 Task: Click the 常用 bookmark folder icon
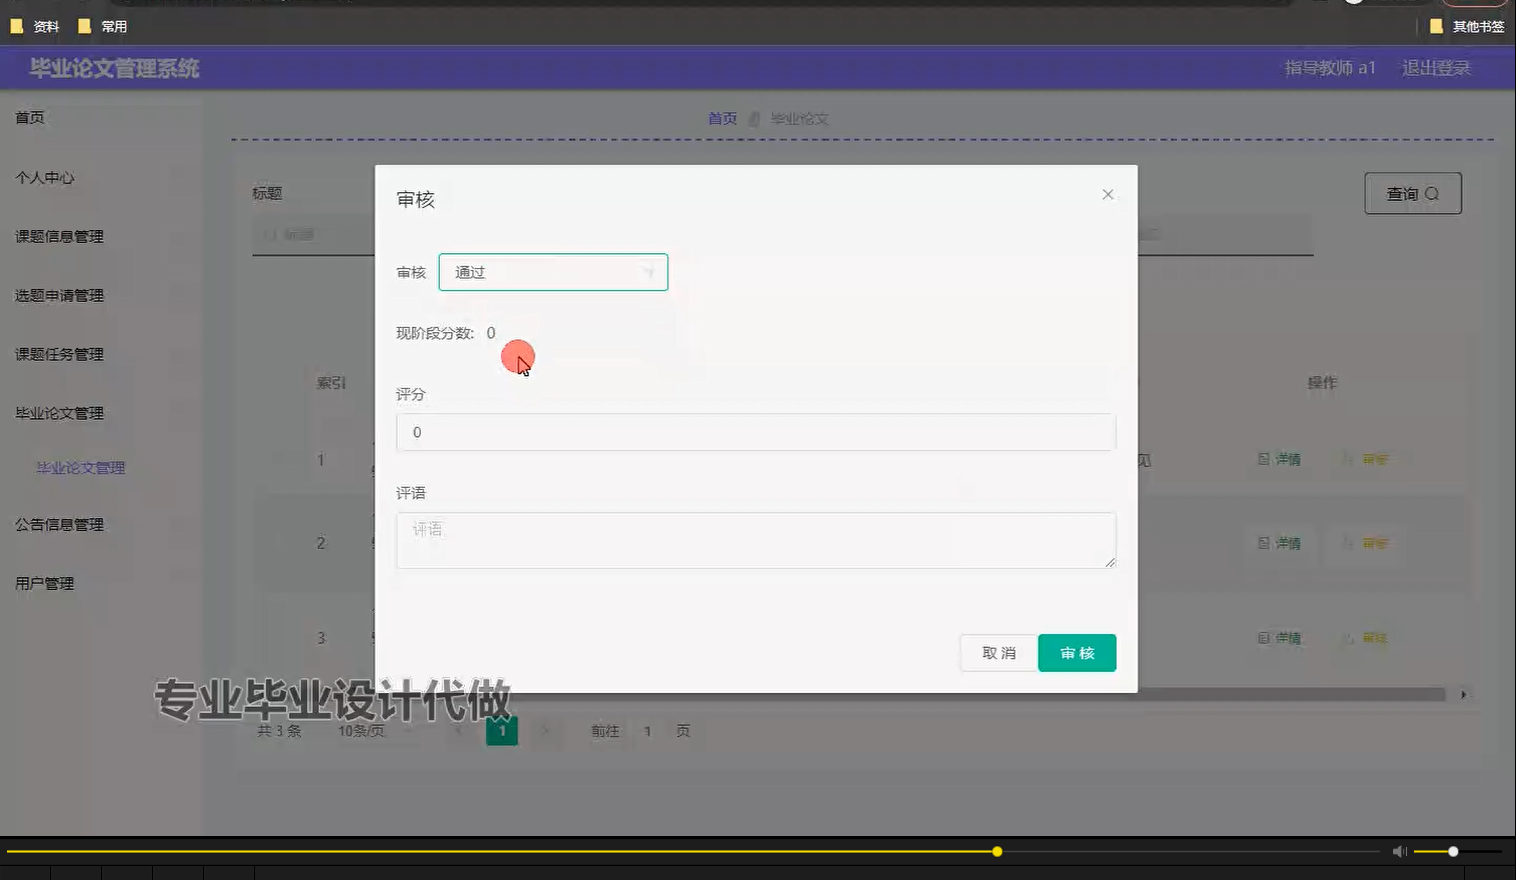tap(85, 25)
